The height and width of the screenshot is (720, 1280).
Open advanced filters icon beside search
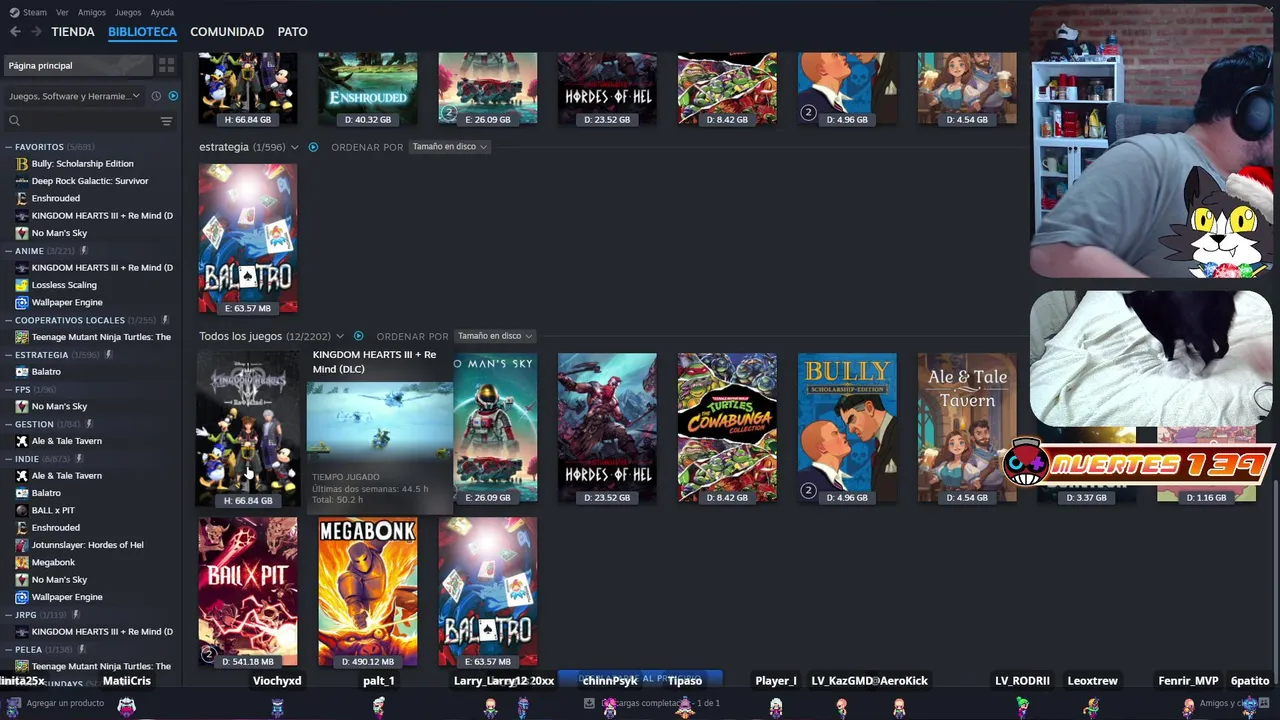pos(167,121)
